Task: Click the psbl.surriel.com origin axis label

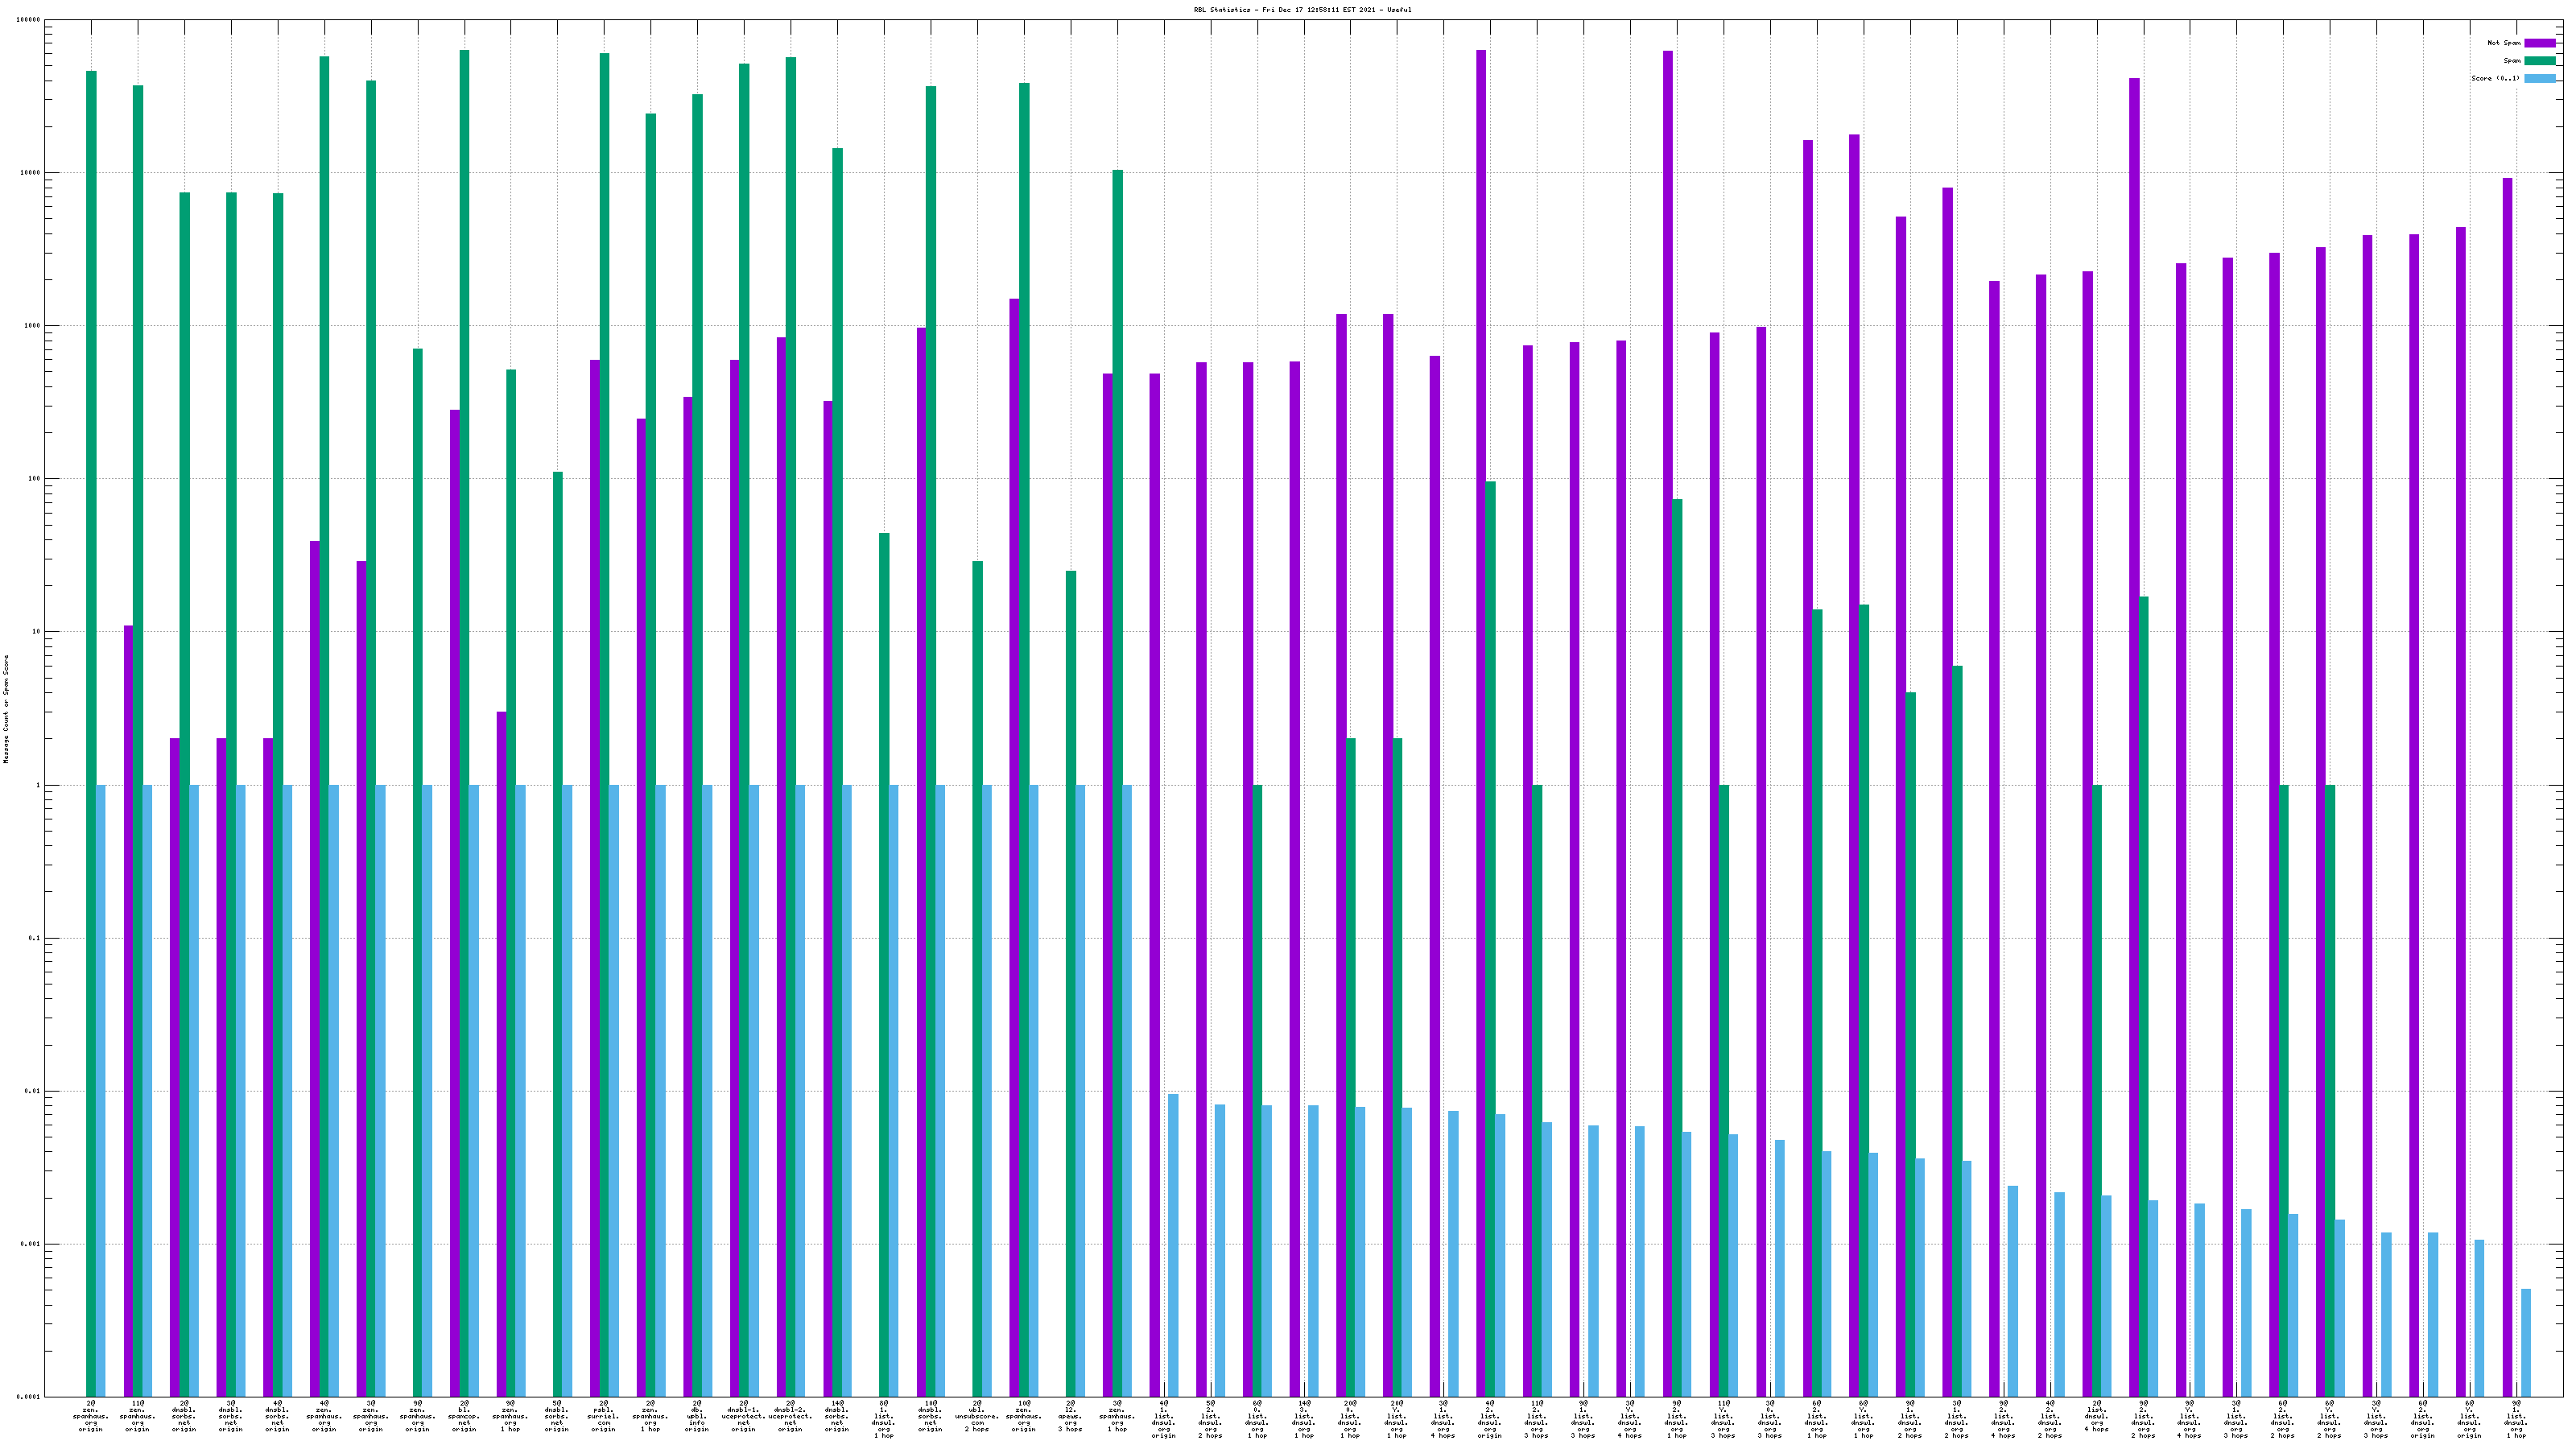Action: tap(603, 1416)
